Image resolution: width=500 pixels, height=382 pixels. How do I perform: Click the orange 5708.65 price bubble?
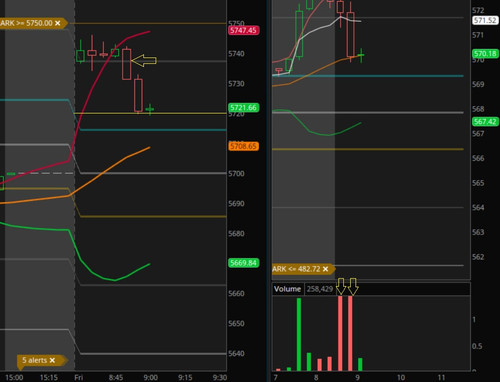[x=244, y=146]
